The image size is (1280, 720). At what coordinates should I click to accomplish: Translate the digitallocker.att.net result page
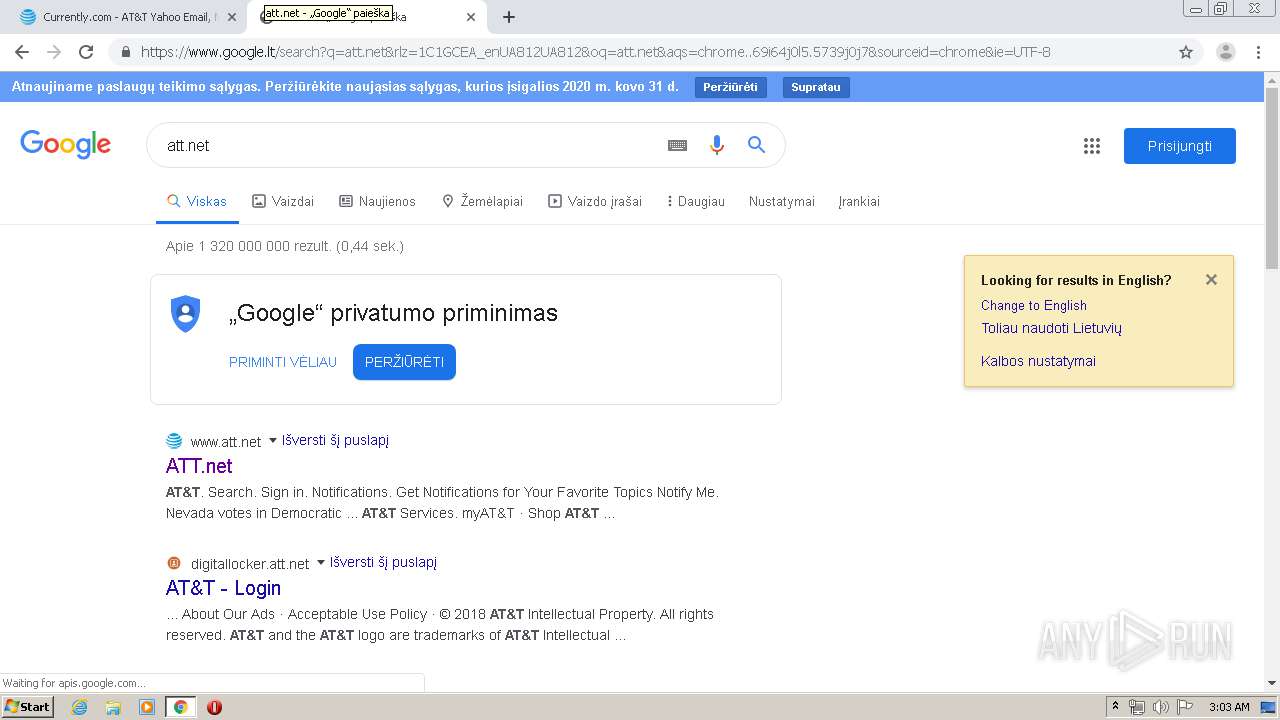point(383,562)
